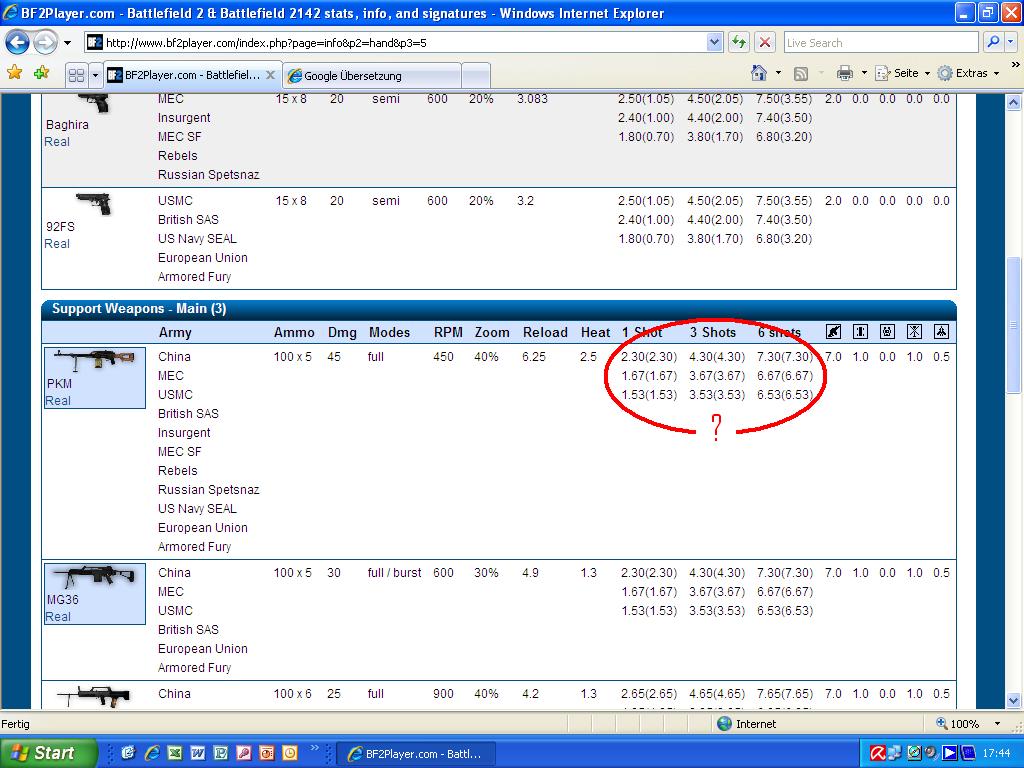Go back with the browser Back arrow

(17, 43)
